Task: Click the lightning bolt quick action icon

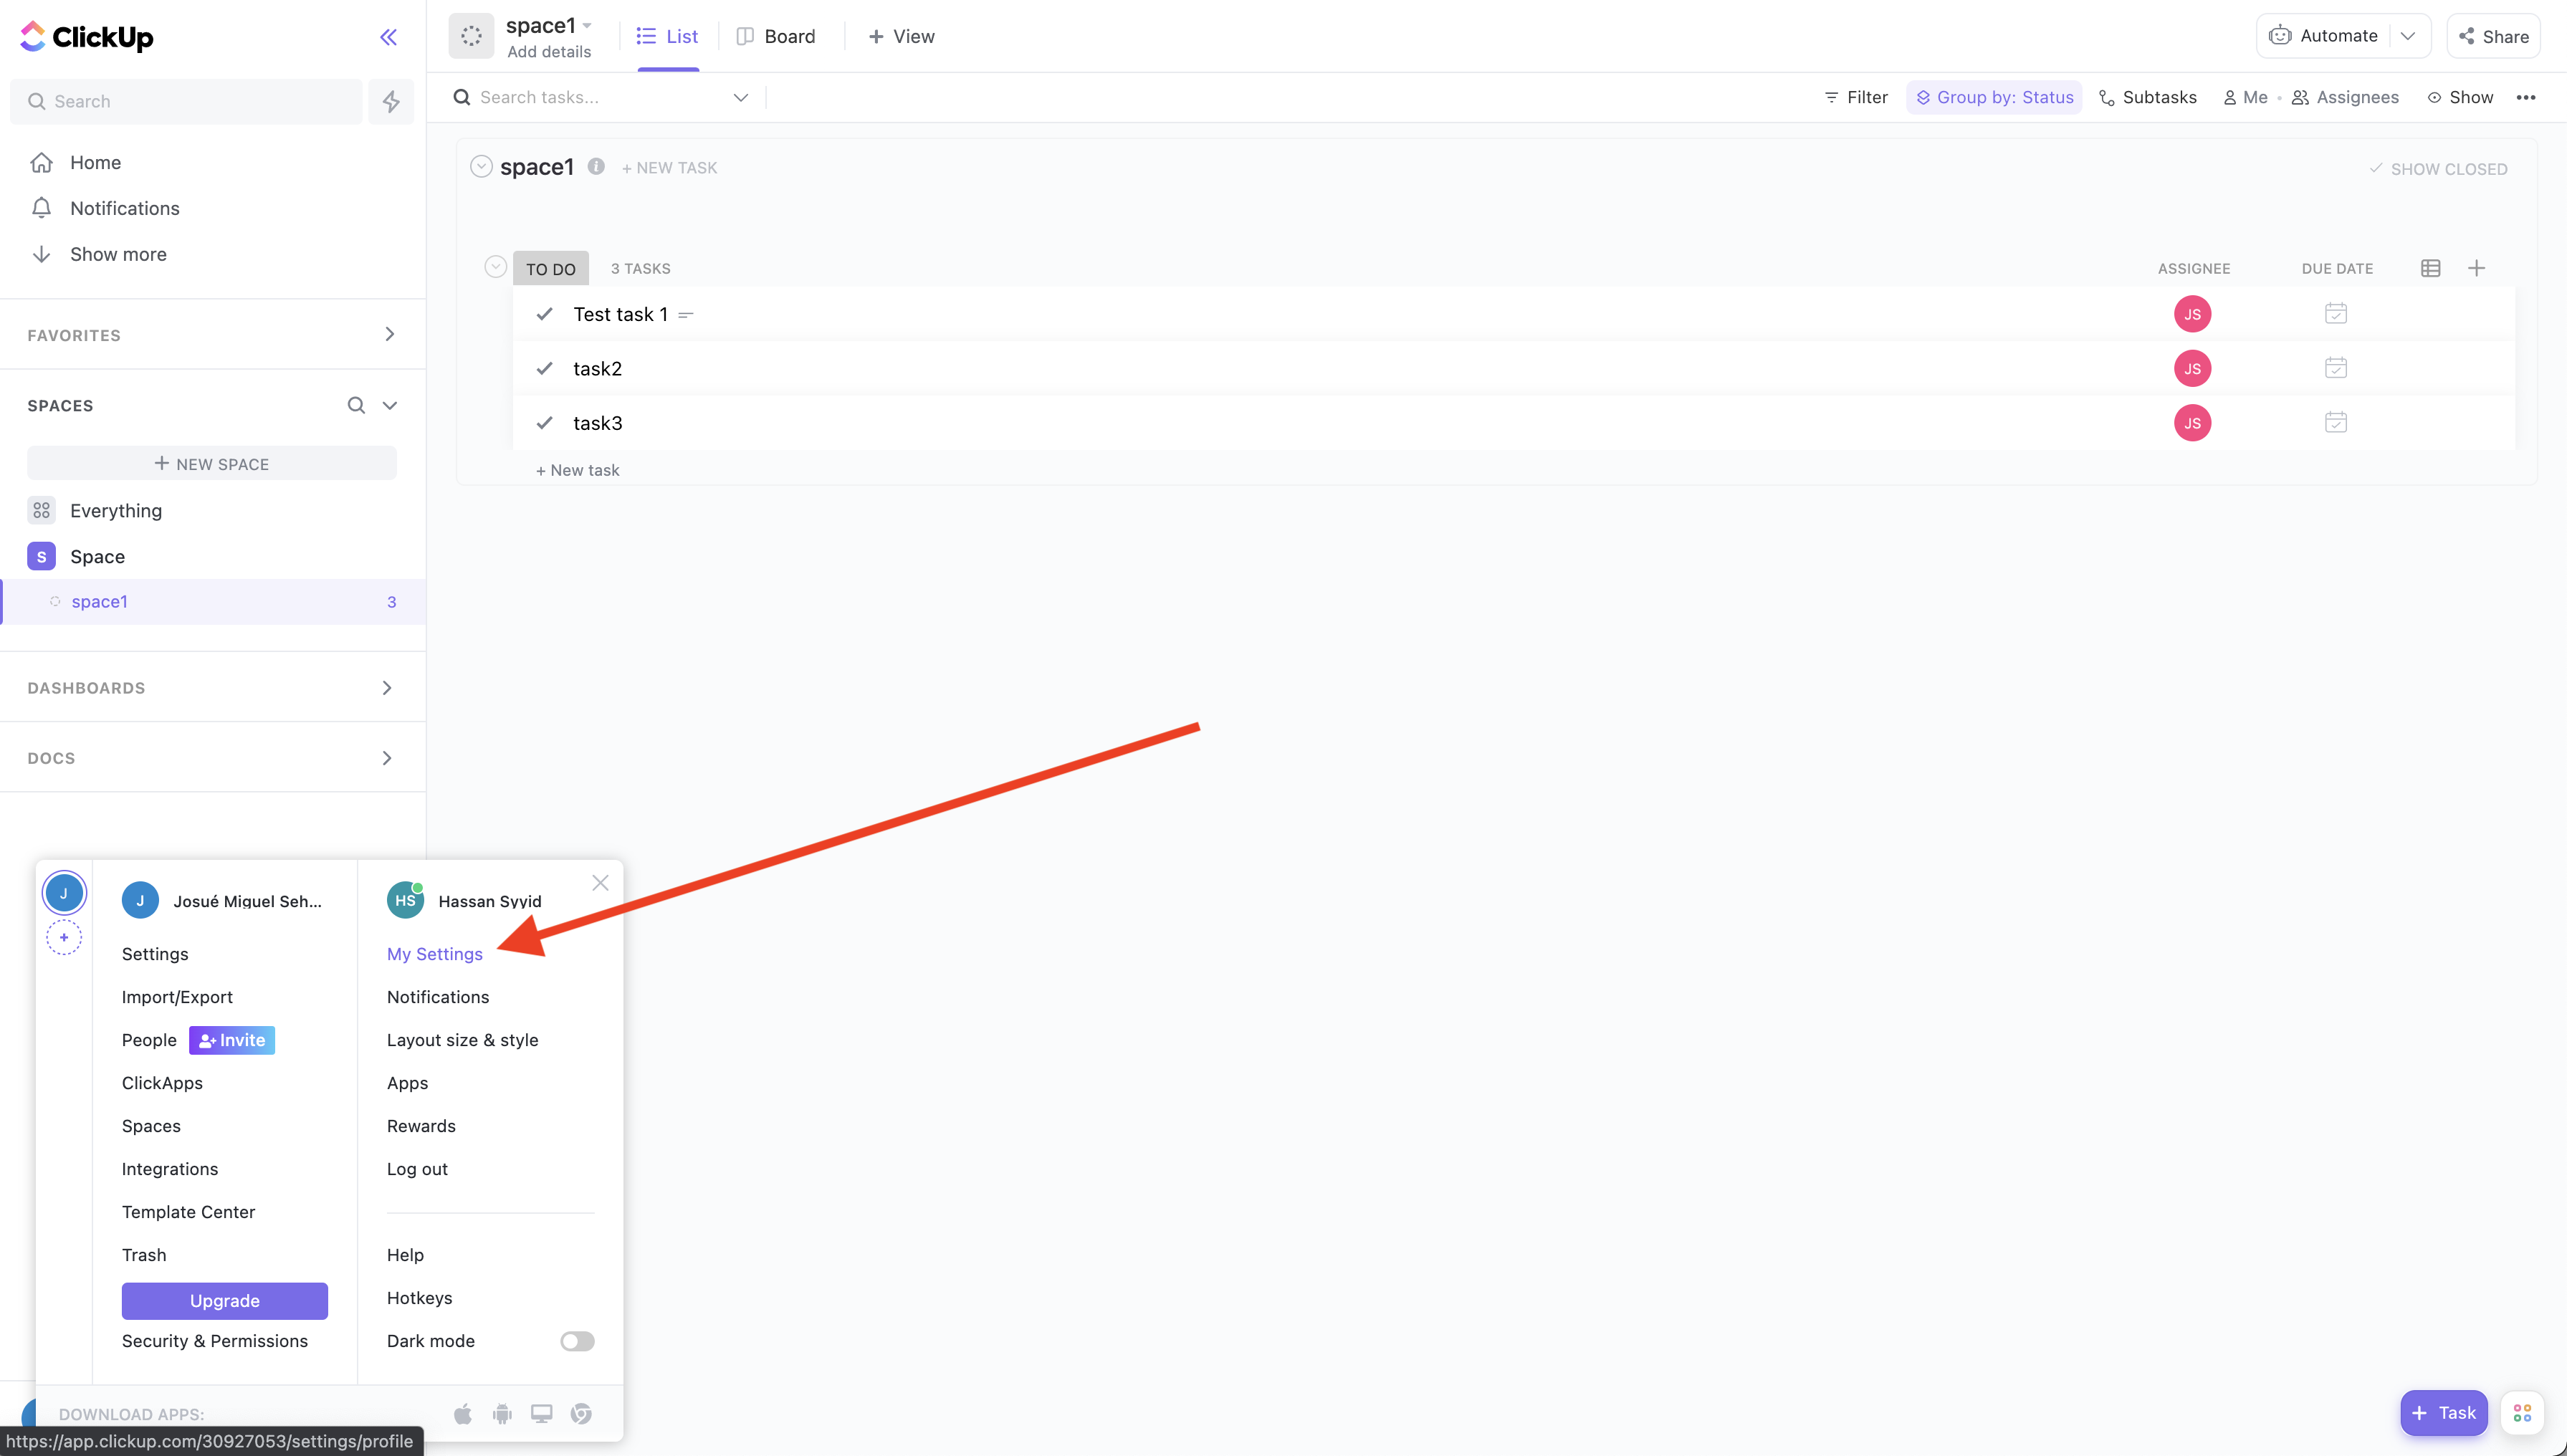Action: 391,101
